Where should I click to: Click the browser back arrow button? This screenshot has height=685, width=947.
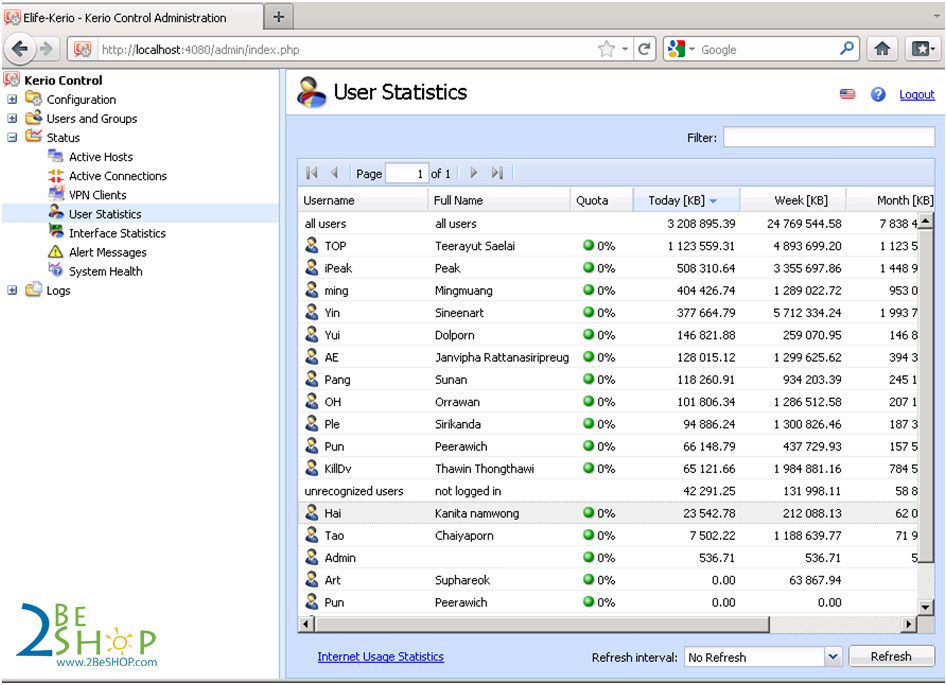20,49
